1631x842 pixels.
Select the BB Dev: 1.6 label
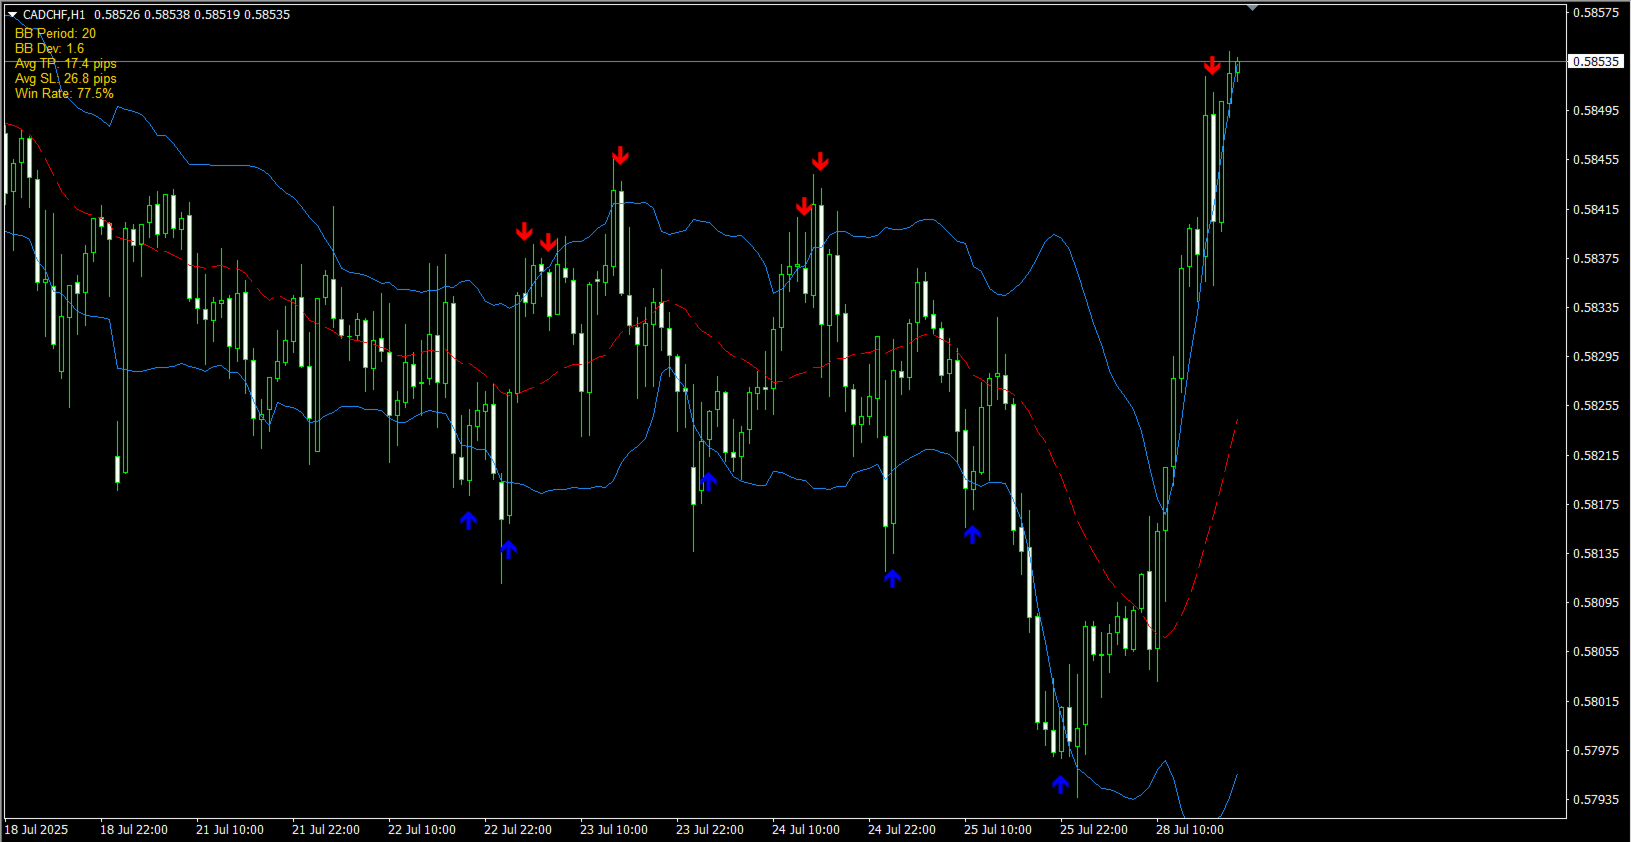(x=49, y=48)
